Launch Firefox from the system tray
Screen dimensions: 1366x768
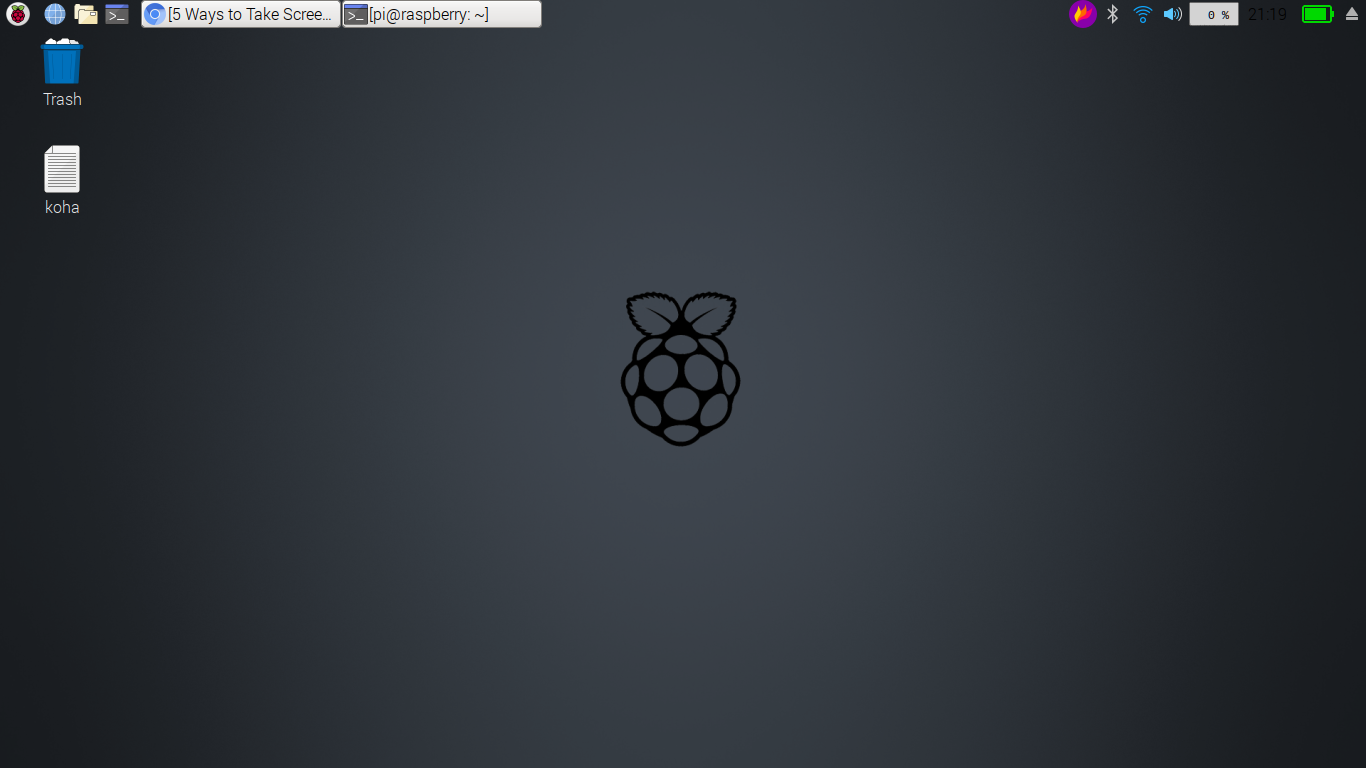click(x=1083, y=14)
